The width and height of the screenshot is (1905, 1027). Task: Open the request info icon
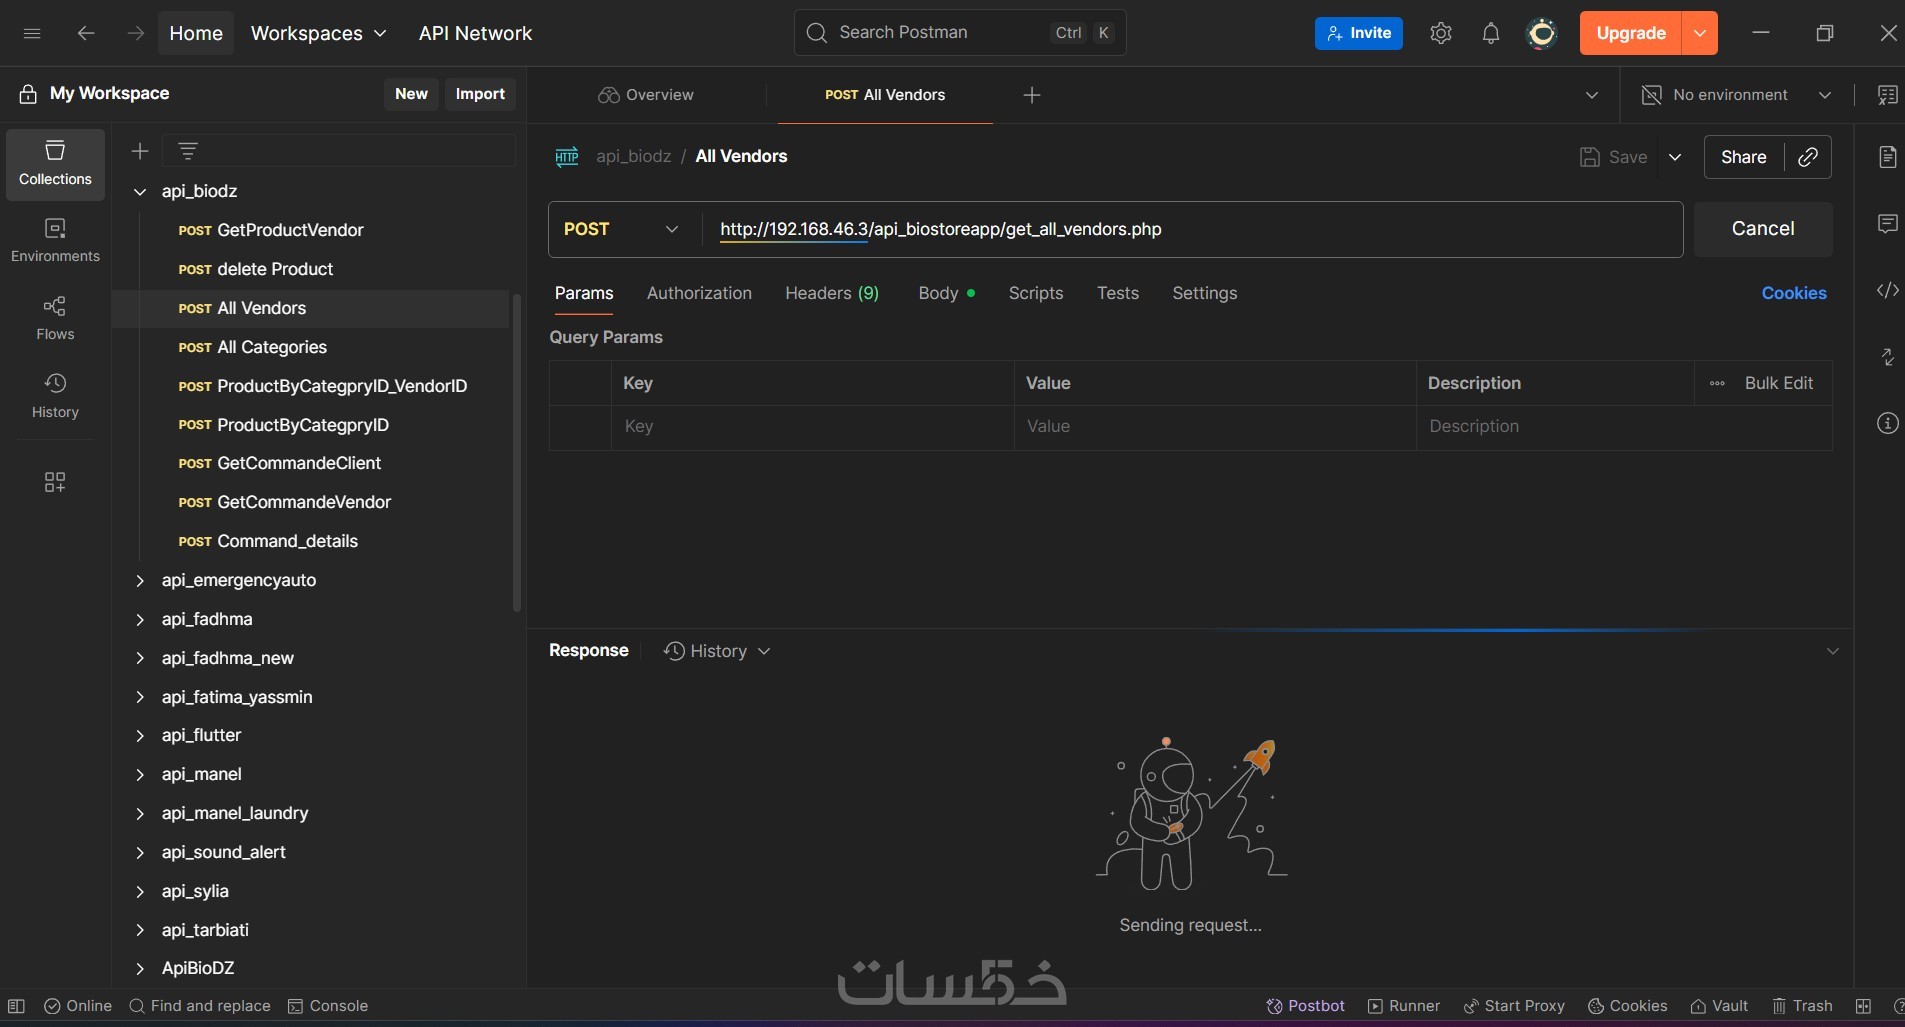(x=1887, y=423)
